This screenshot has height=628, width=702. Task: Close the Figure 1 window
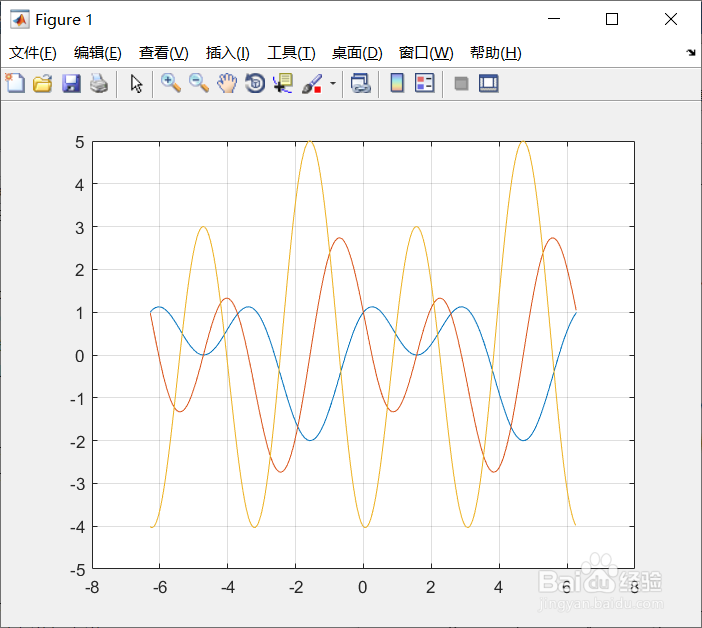(x=671, y=19)
